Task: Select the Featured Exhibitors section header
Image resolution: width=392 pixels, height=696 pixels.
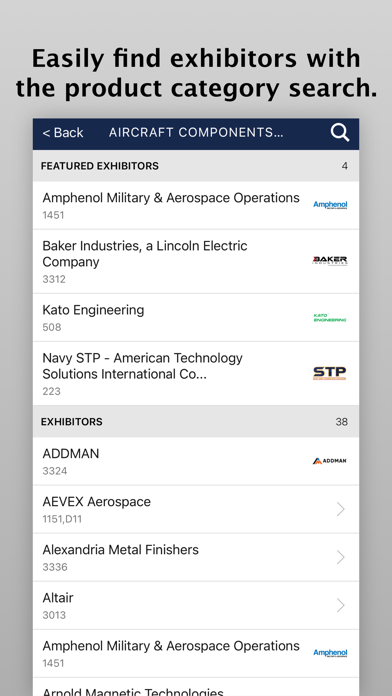Action: click(x=196, y=166)
